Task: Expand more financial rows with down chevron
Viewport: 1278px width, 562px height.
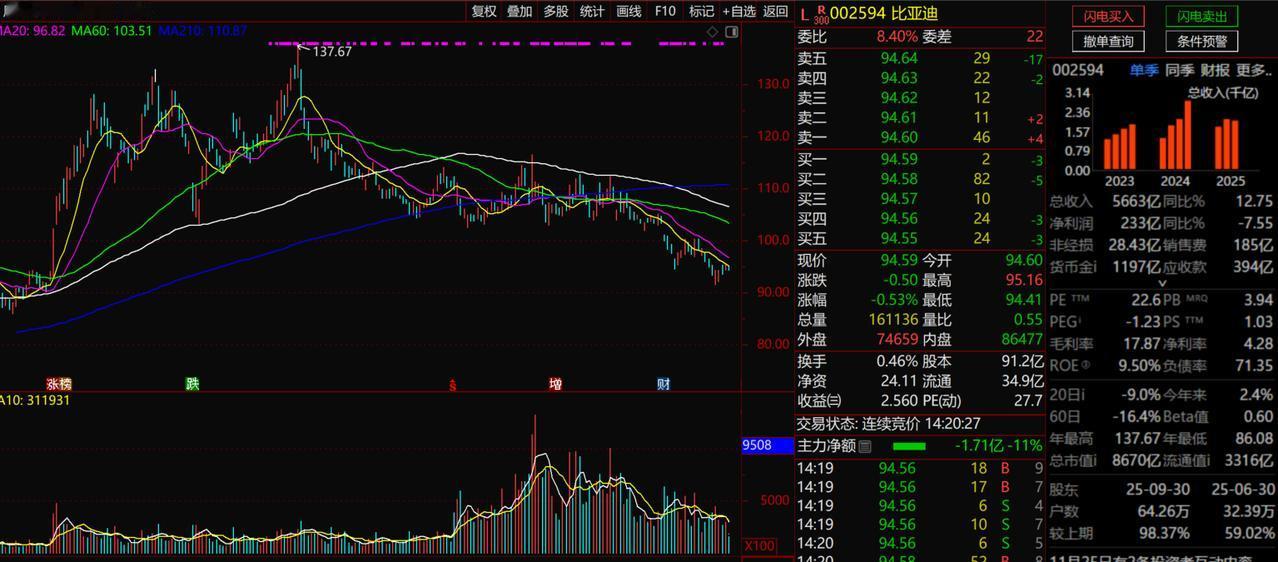Action: click(x=1162, y=283)
